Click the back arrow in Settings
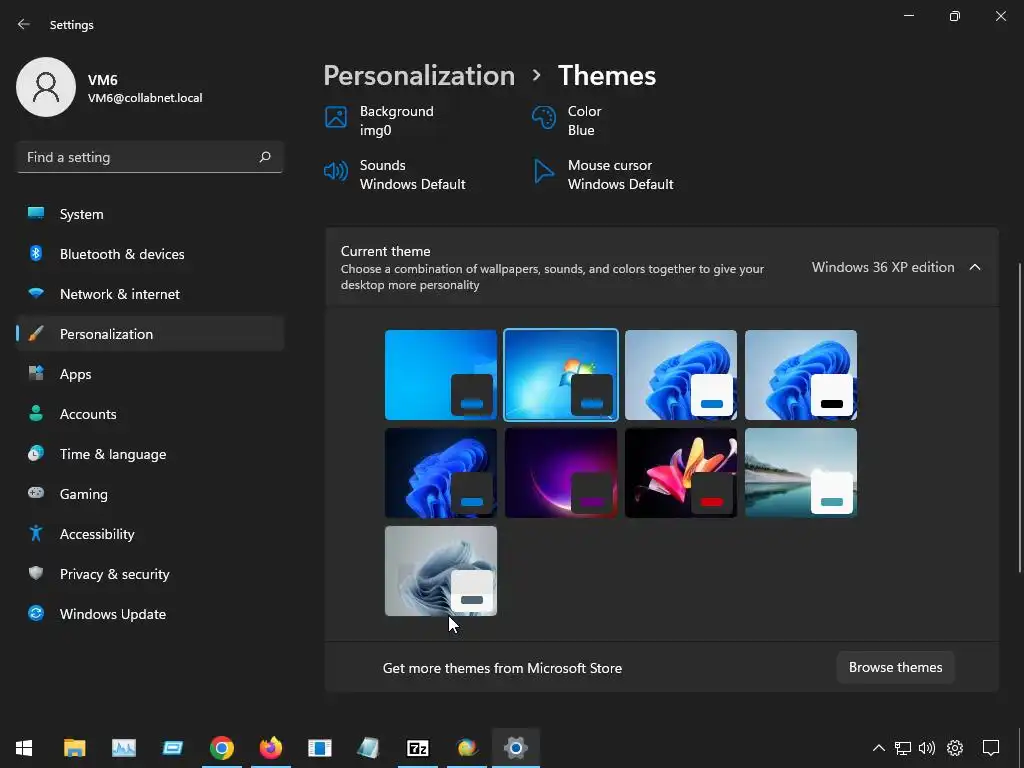Image resolution: width=1024 pixels, height=768 pixels. coord(24,24)
